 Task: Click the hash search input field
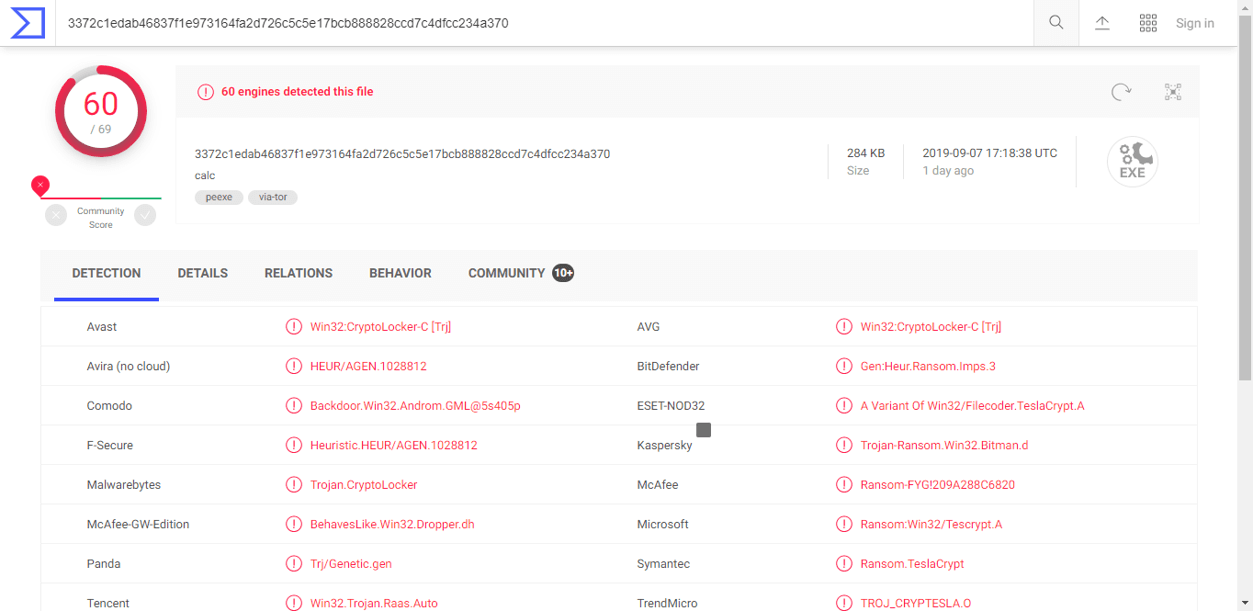pyautogui.click(x=545, y=23)
